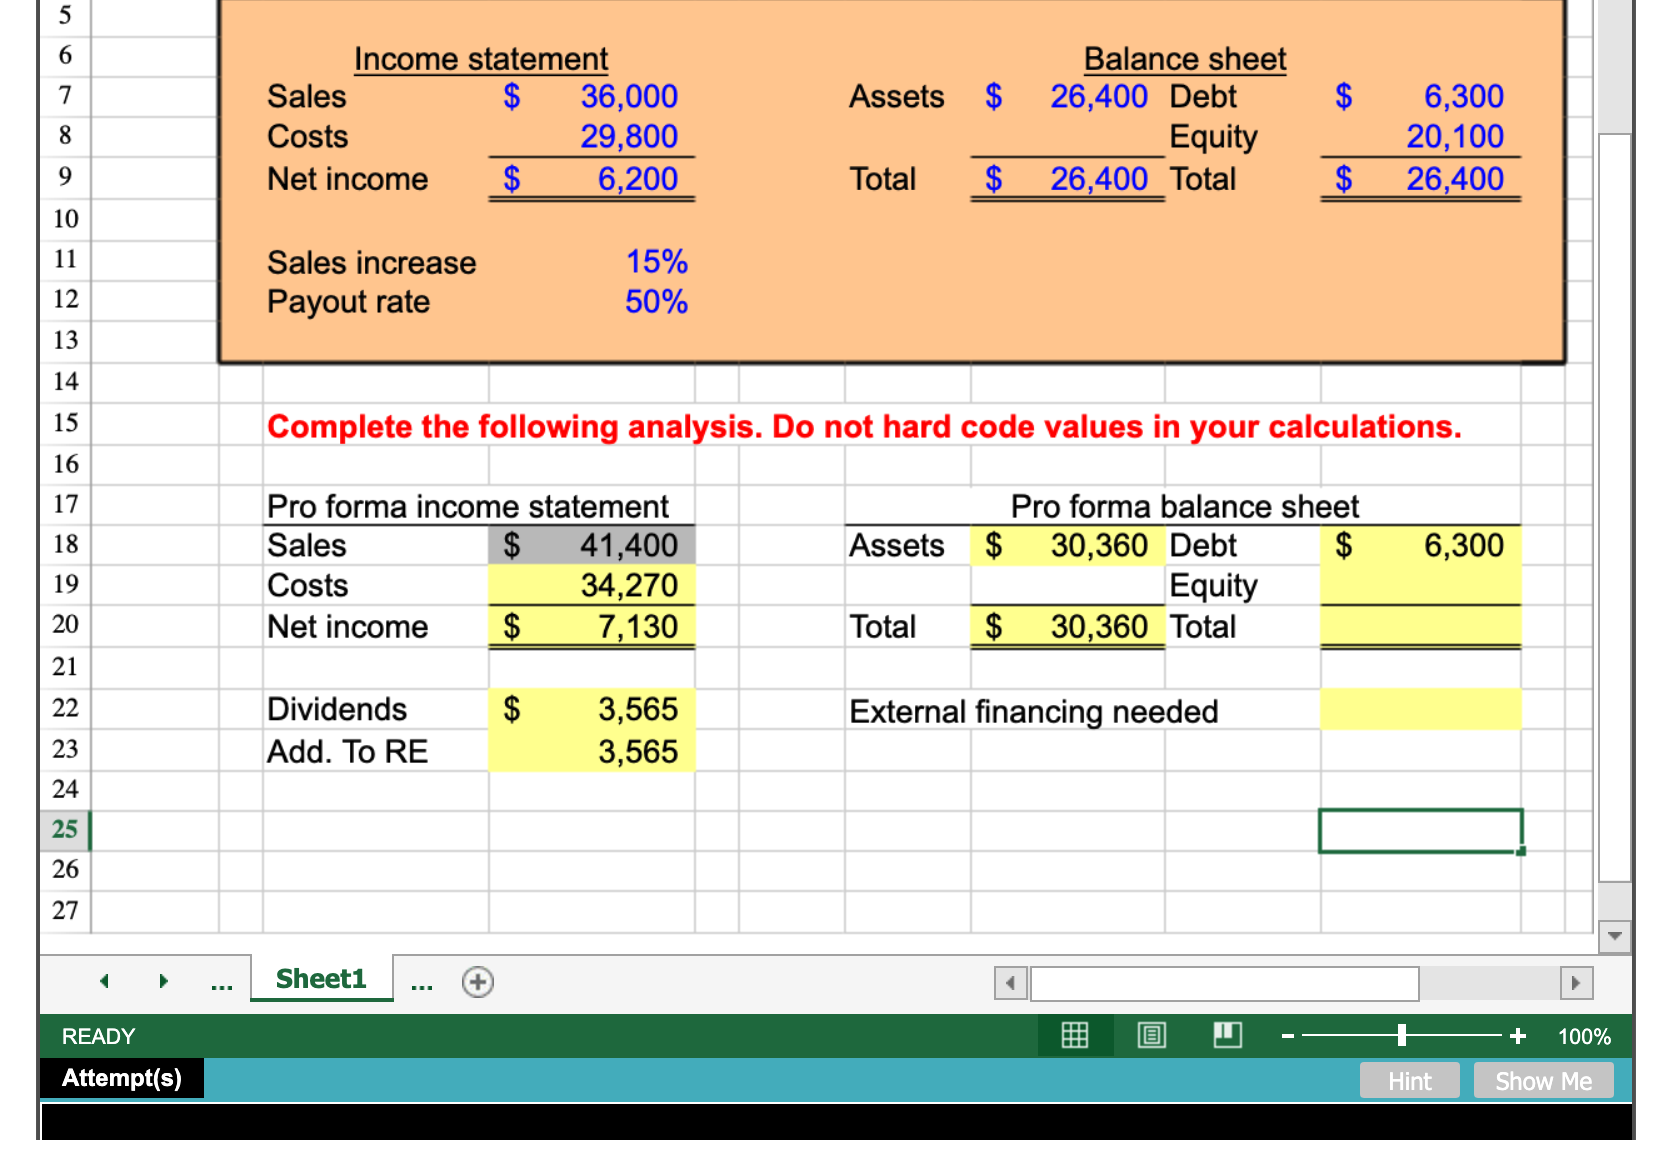Select pro forma Equity yellow input cell
This screenshot has height=1158, width=1664.
pyautogui.click(x=1420, y=585)
